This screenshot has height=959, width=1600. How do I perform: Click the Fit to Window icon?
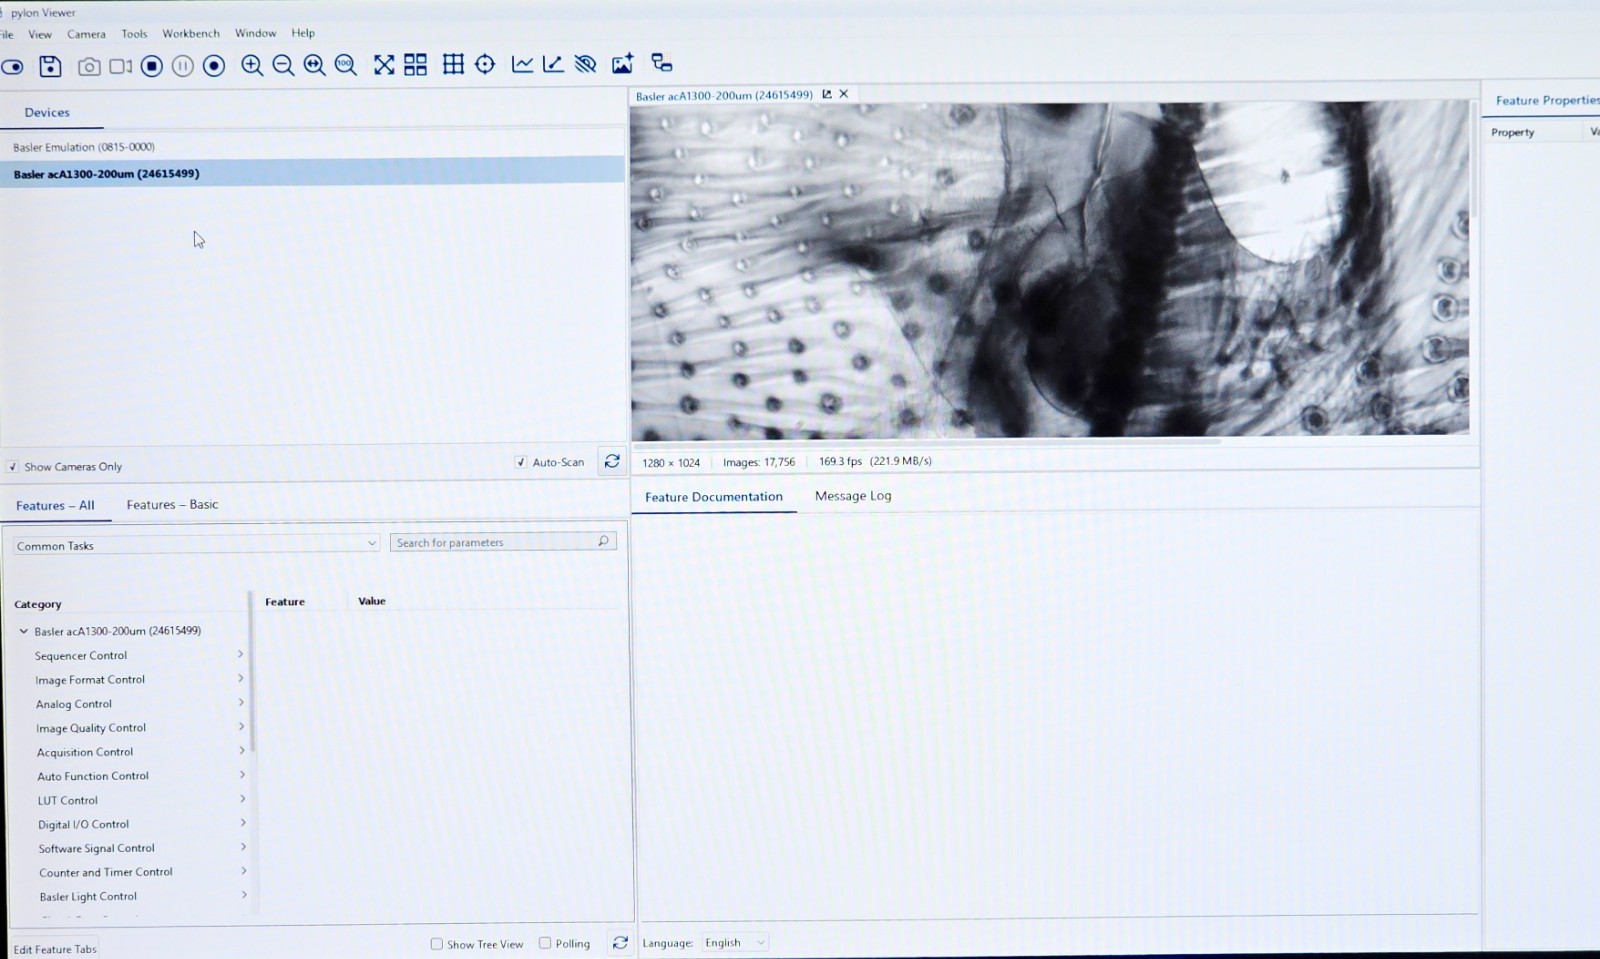(384, 65)
